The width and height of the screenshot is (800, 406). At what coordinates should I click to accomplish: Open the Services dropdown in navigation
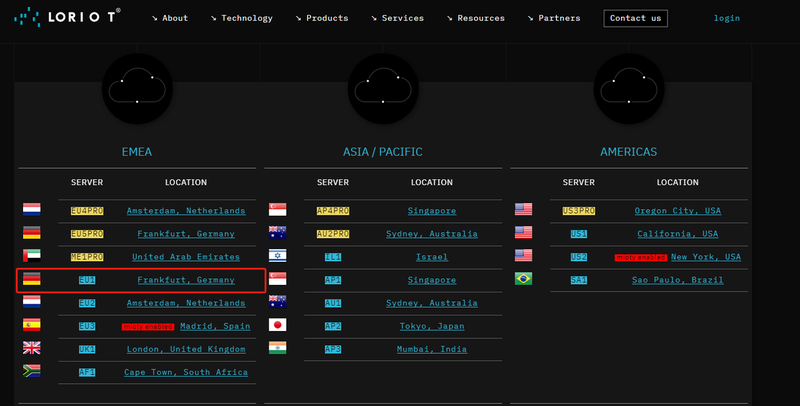pos(397,18)
